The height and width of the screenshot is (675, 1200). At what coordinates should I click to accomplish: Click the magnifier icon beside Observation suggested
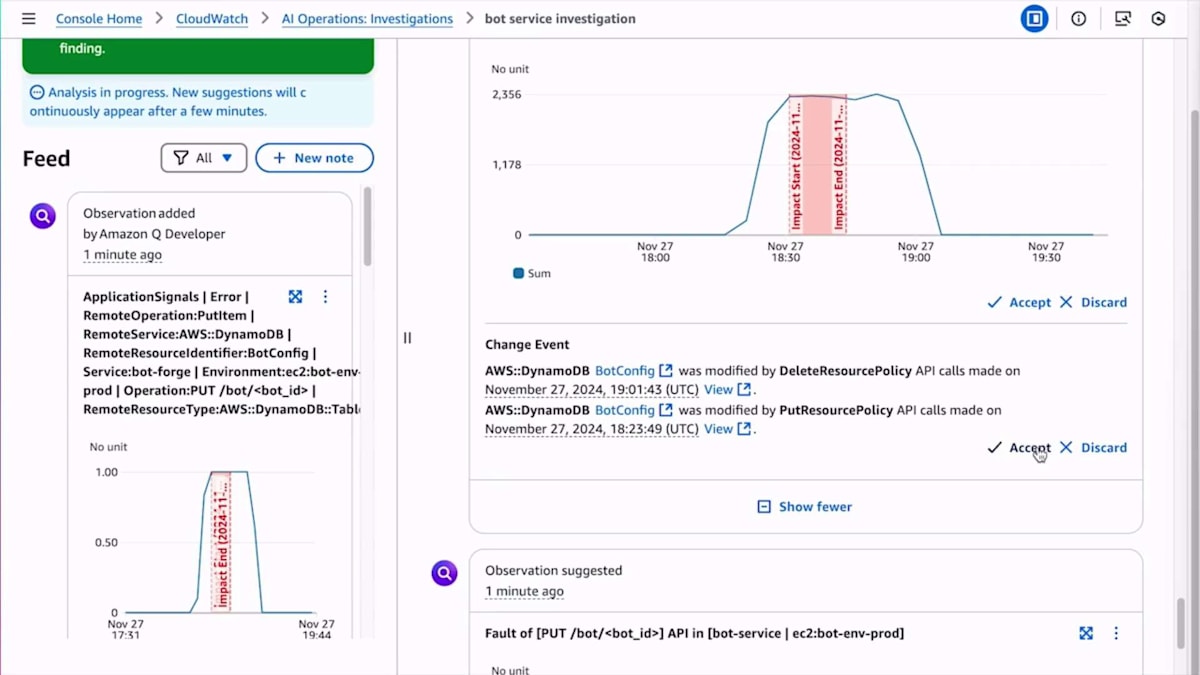(x=444, y=573)
